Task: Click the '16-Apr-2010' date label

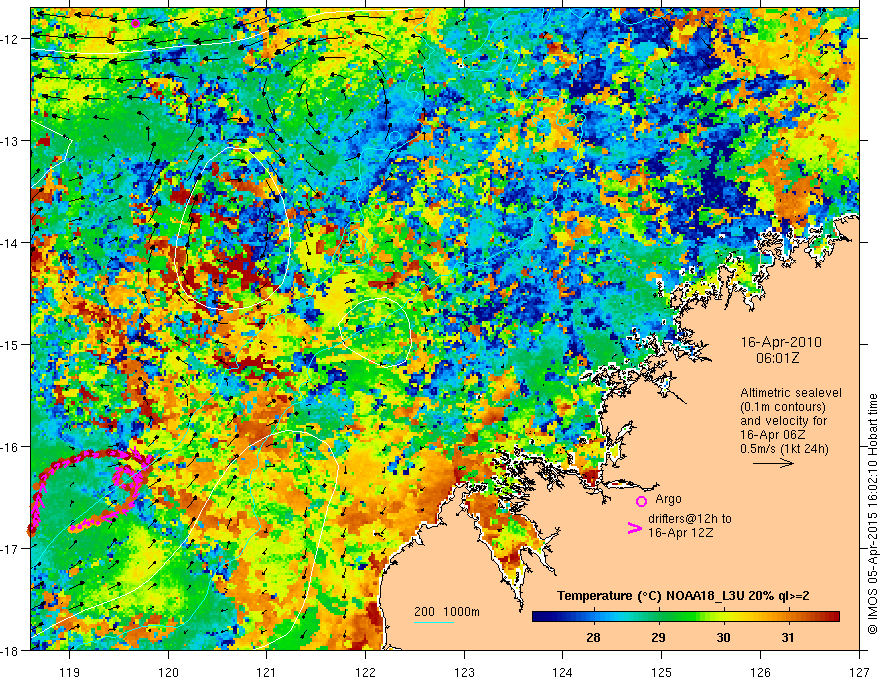Action: 781,342
